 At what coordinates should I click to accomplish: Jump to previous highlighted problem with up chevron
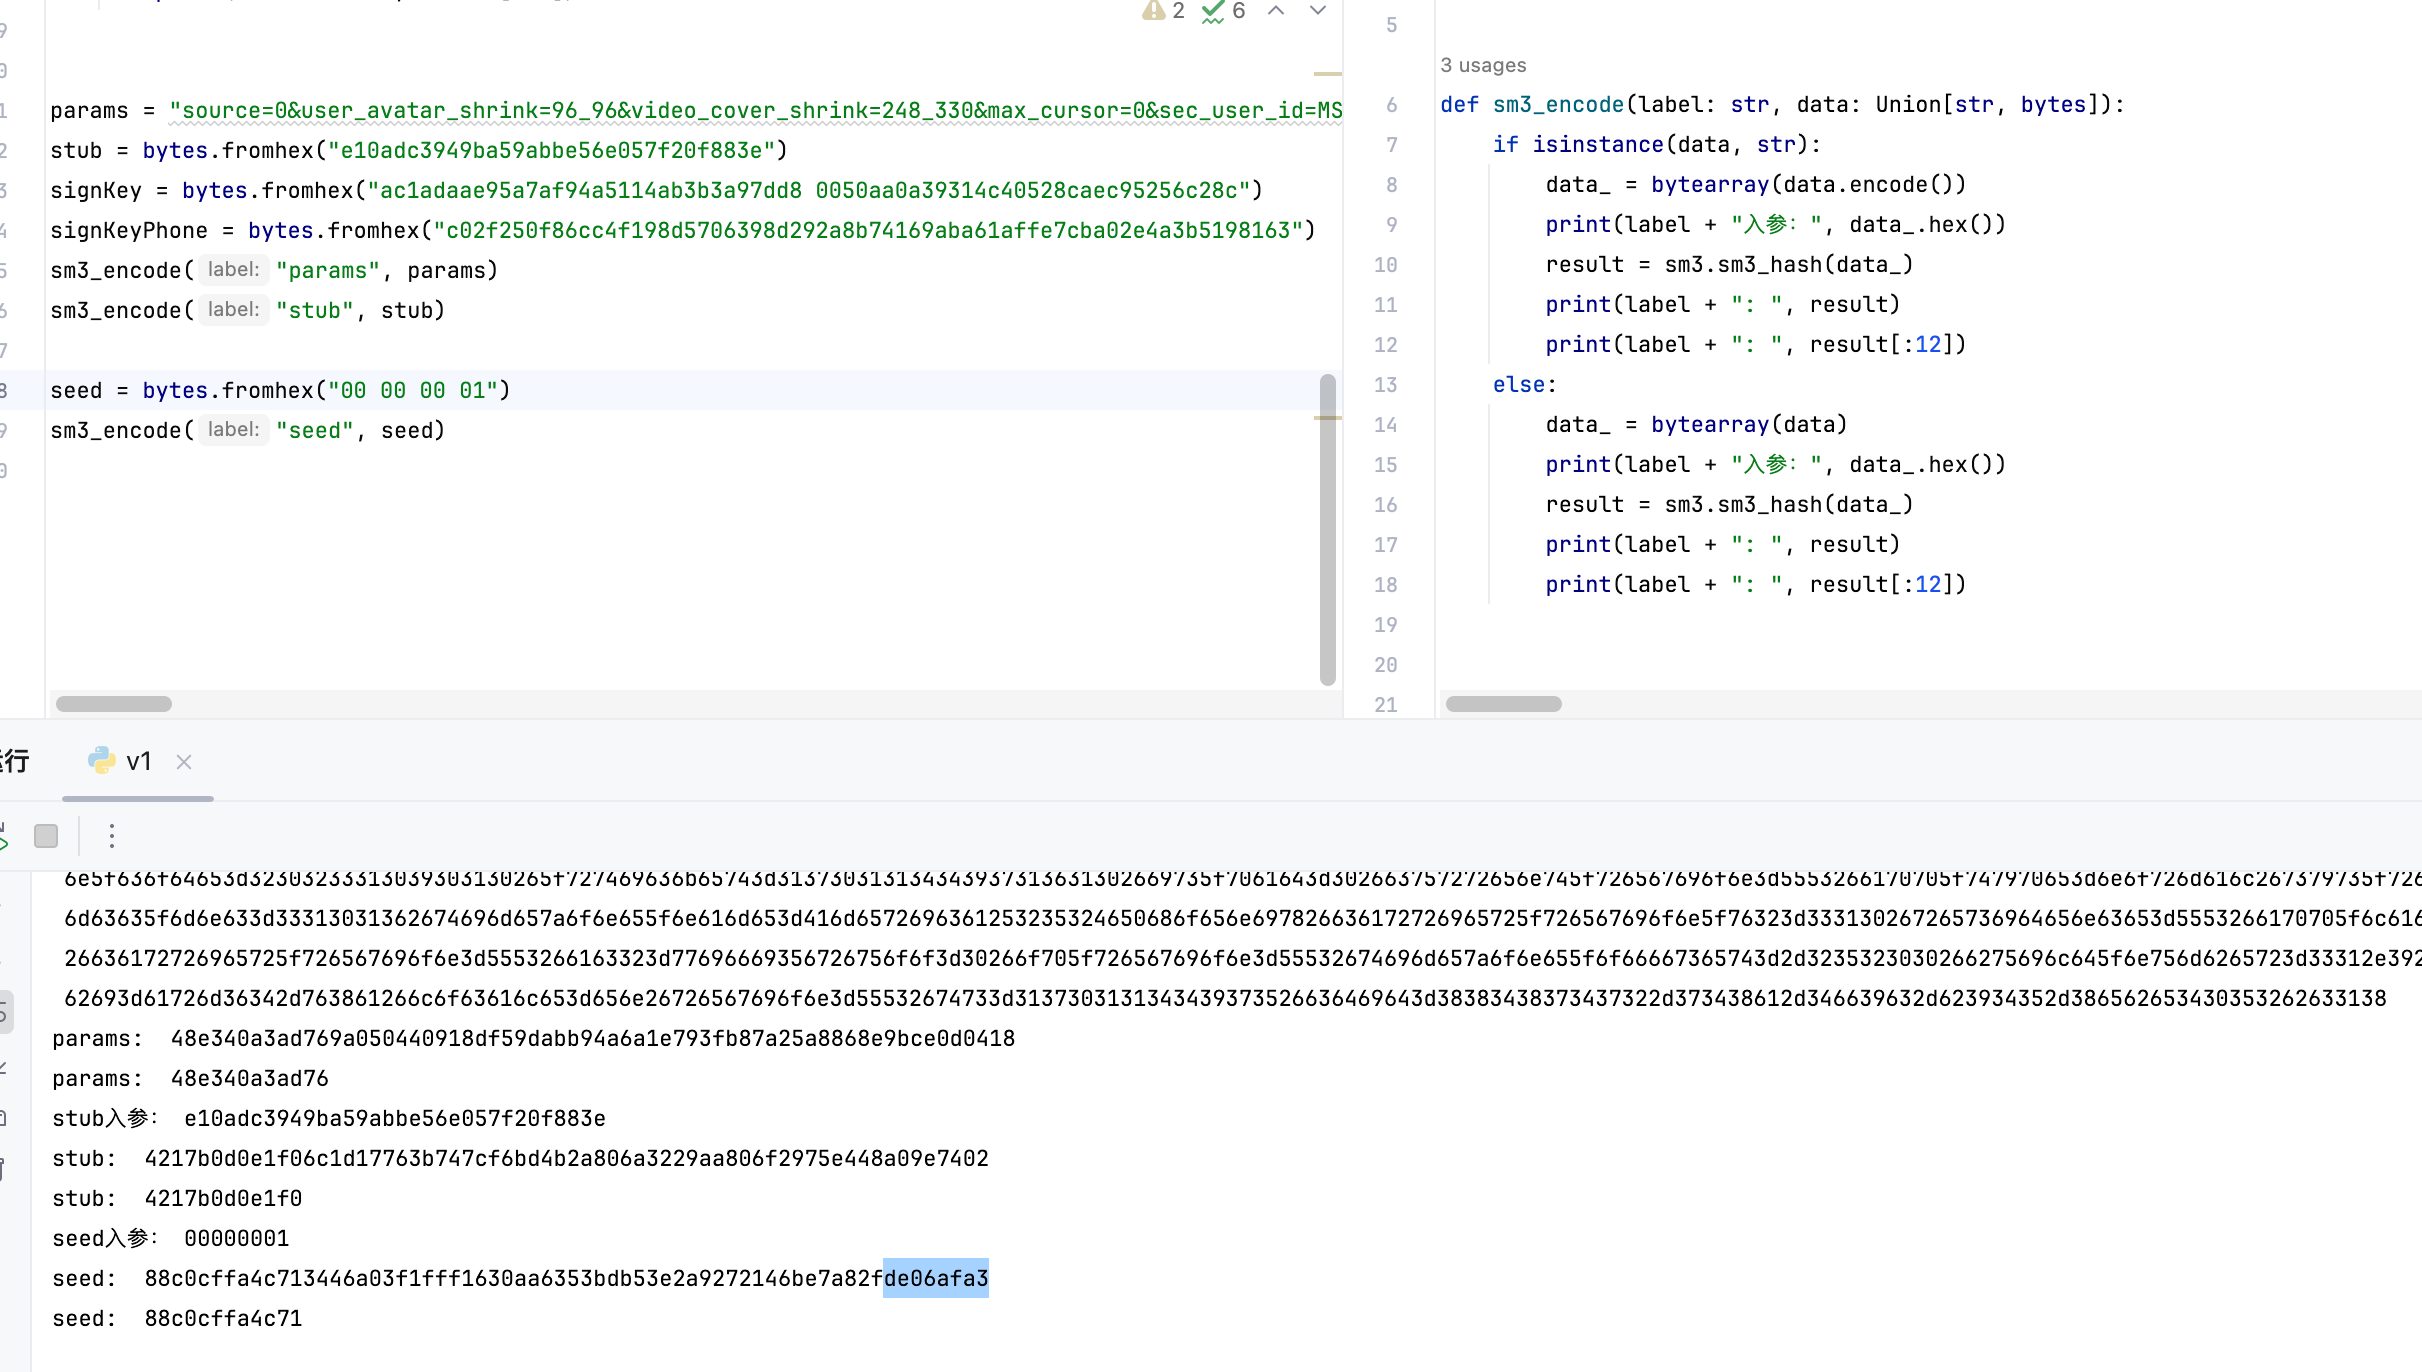[1276, 11]
